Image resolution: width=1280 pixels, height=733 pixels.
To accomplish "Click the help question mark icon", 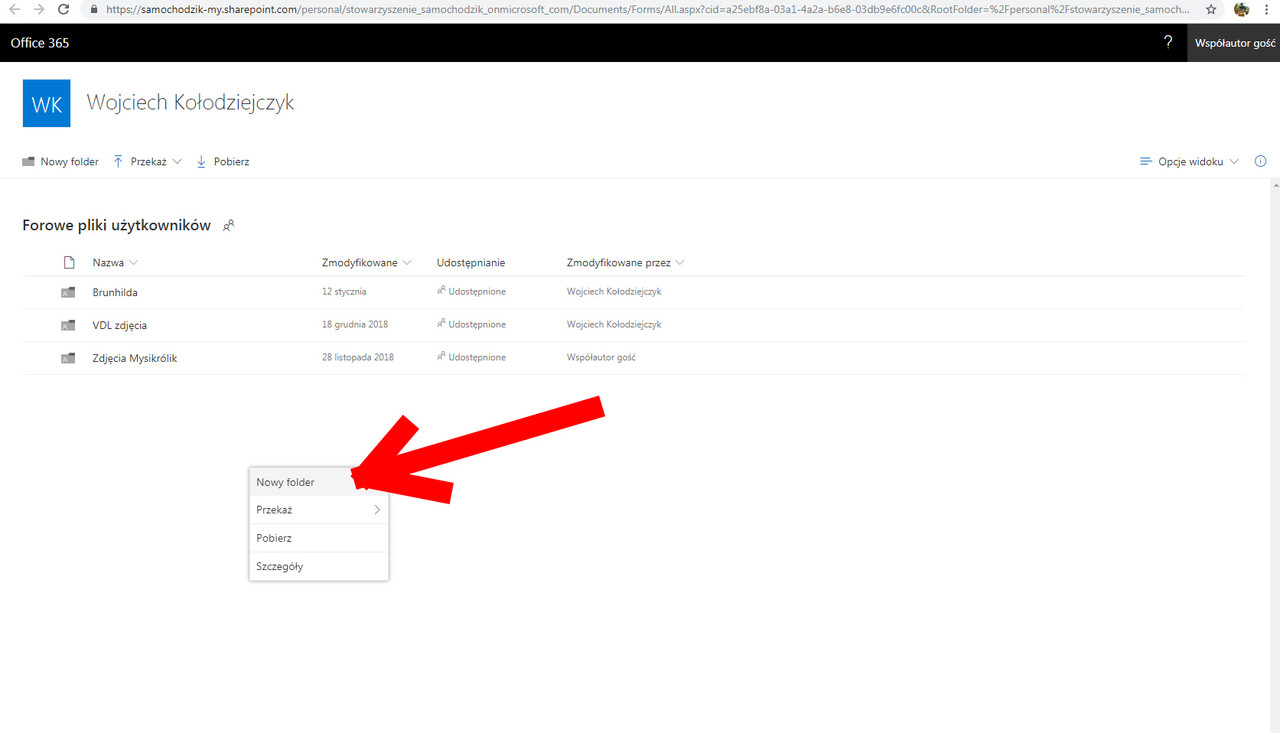I will pyautogui.click(x=1167, y=43).
